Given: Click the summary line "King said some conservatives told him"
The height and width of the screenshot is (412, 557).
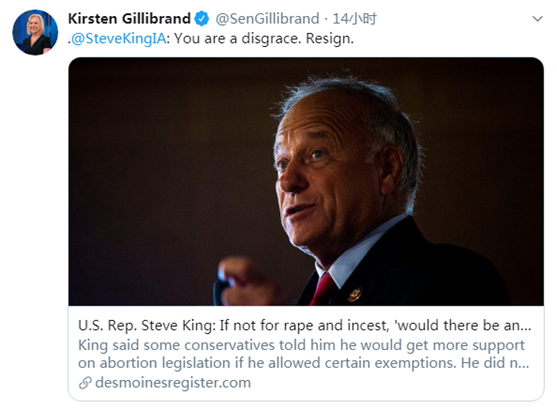Looking at the screenshot, I should click(x=216, y=345).
